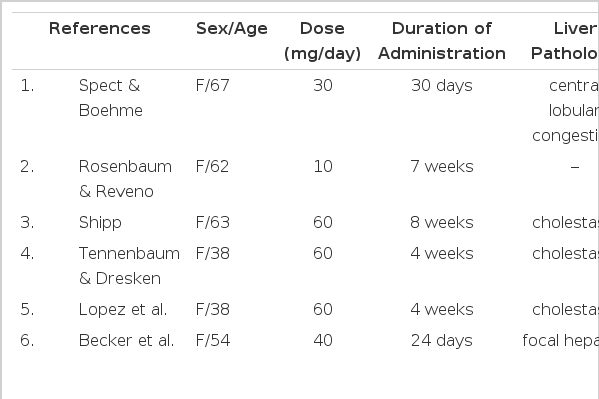
Task: Click the 24 days duration cell
Action: [442, 341]
